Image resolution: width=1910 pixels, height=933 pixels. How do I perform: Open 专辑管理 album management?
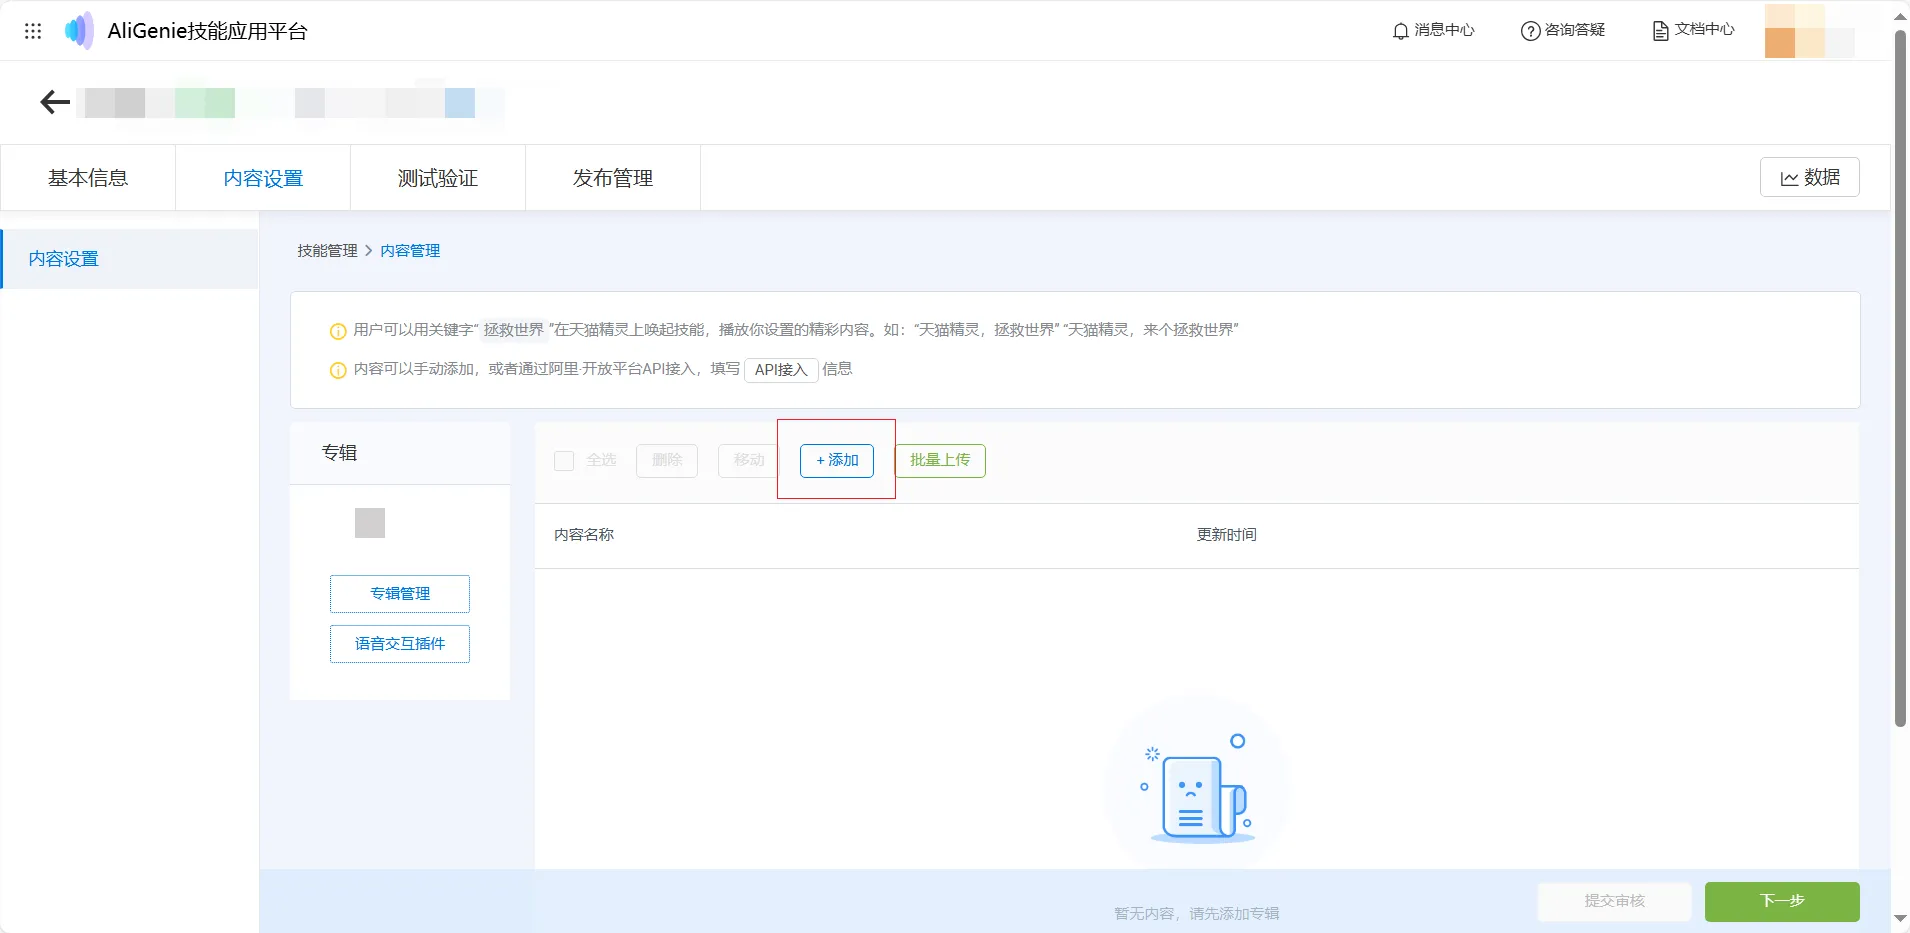pyautogui.click(x=400, y=594)
